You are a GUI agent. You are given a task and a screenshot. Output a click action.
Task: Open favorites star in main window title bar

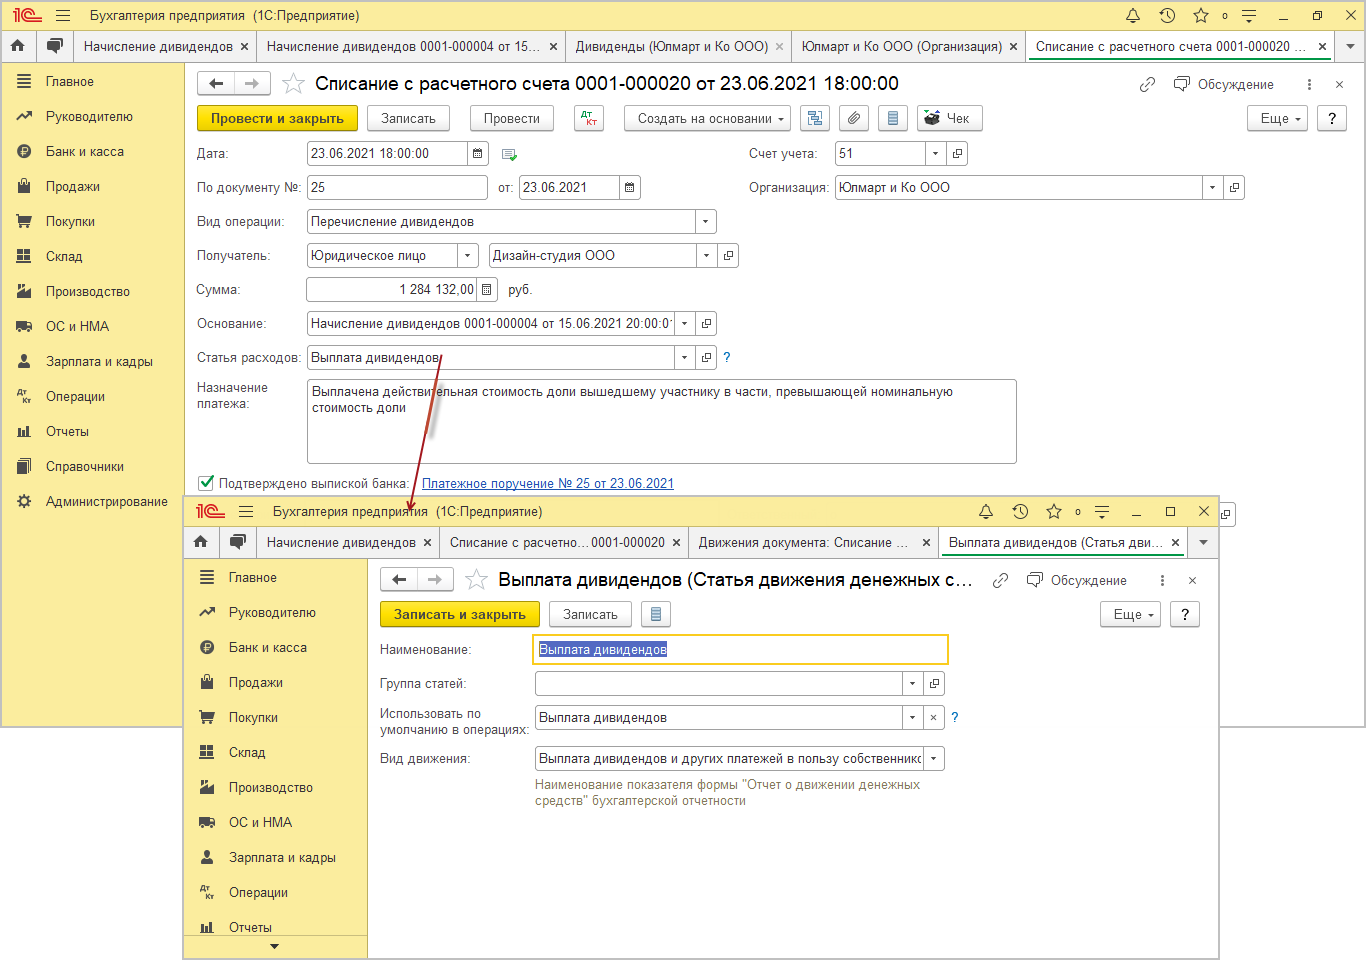pos(1201,15)
